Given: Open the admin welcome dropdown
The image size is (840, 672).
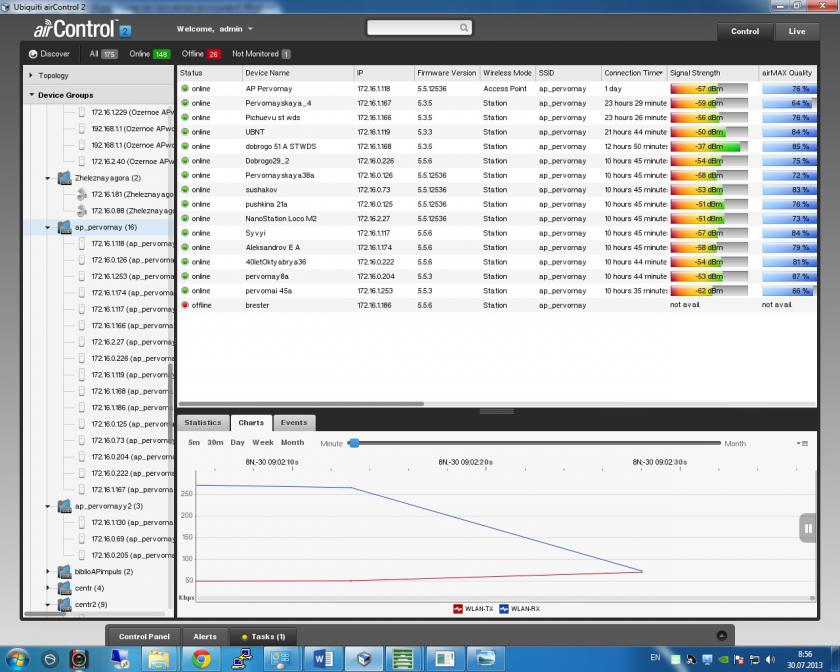Looking at the screenshot, I should pos(250,30).
